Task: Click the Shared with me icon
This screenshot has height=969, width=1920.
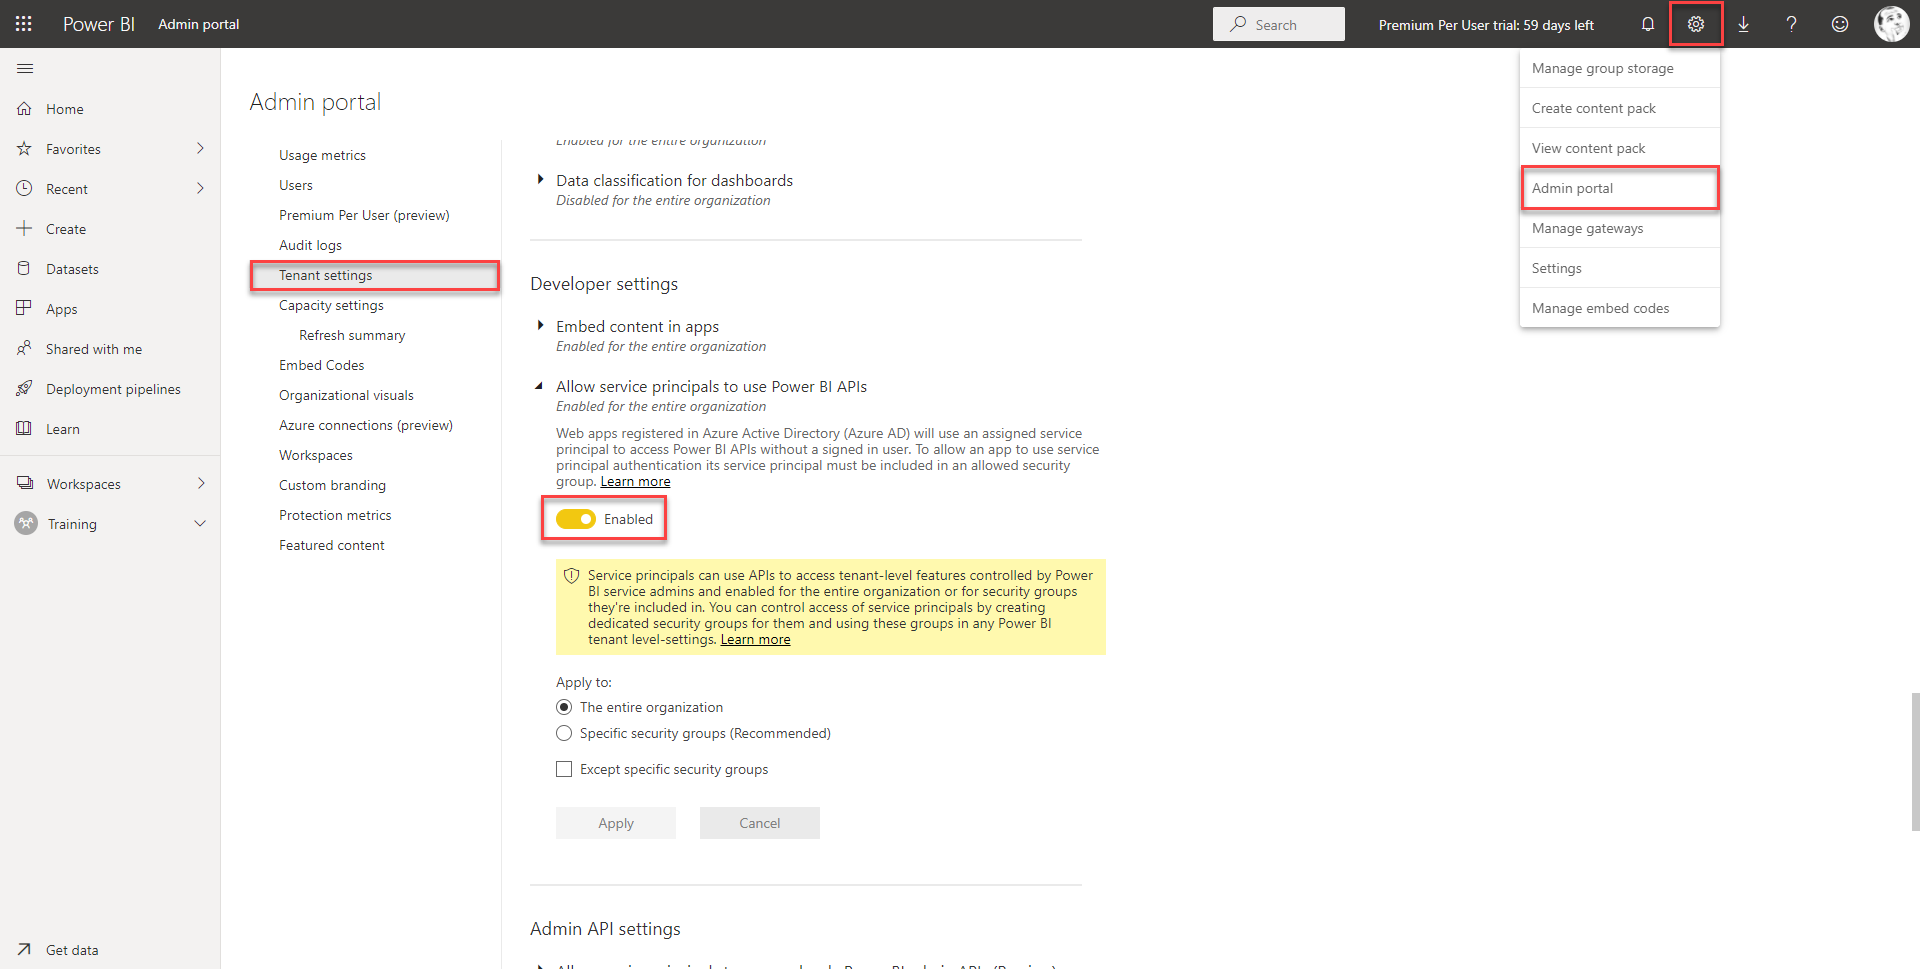Action: (24, 349)
